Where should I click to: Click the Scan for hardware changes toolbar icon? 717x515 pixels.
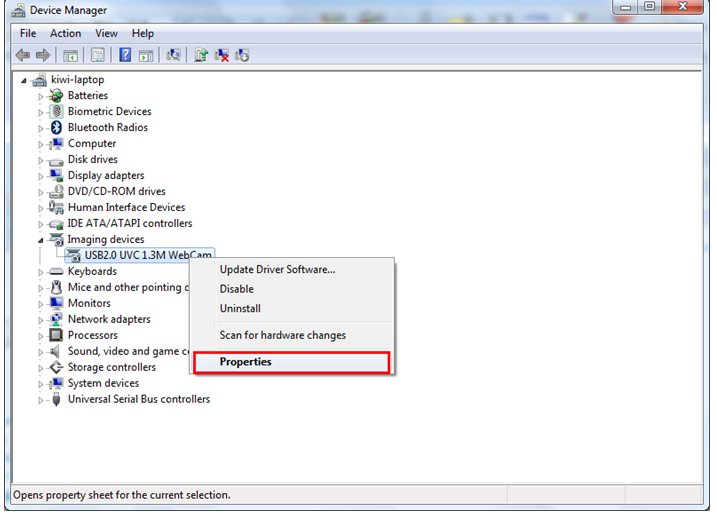coord(174,56)
